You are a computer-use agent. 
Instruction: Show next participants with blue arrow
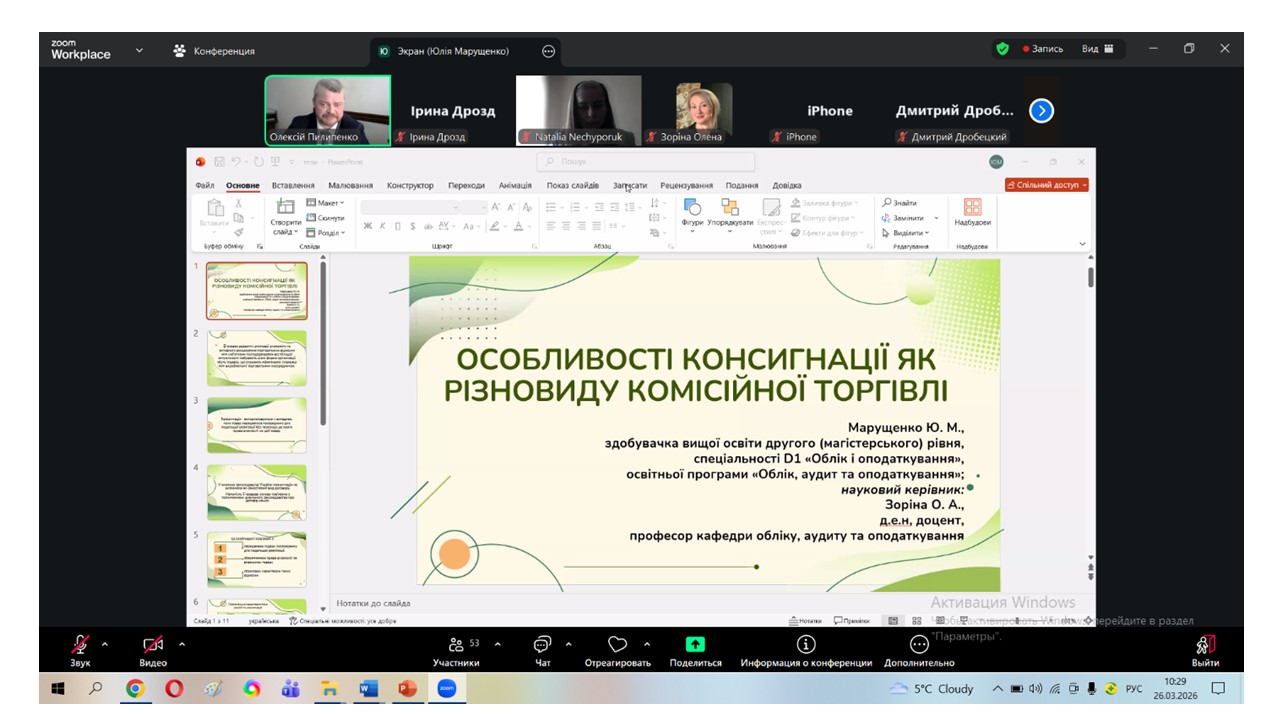1041,111
